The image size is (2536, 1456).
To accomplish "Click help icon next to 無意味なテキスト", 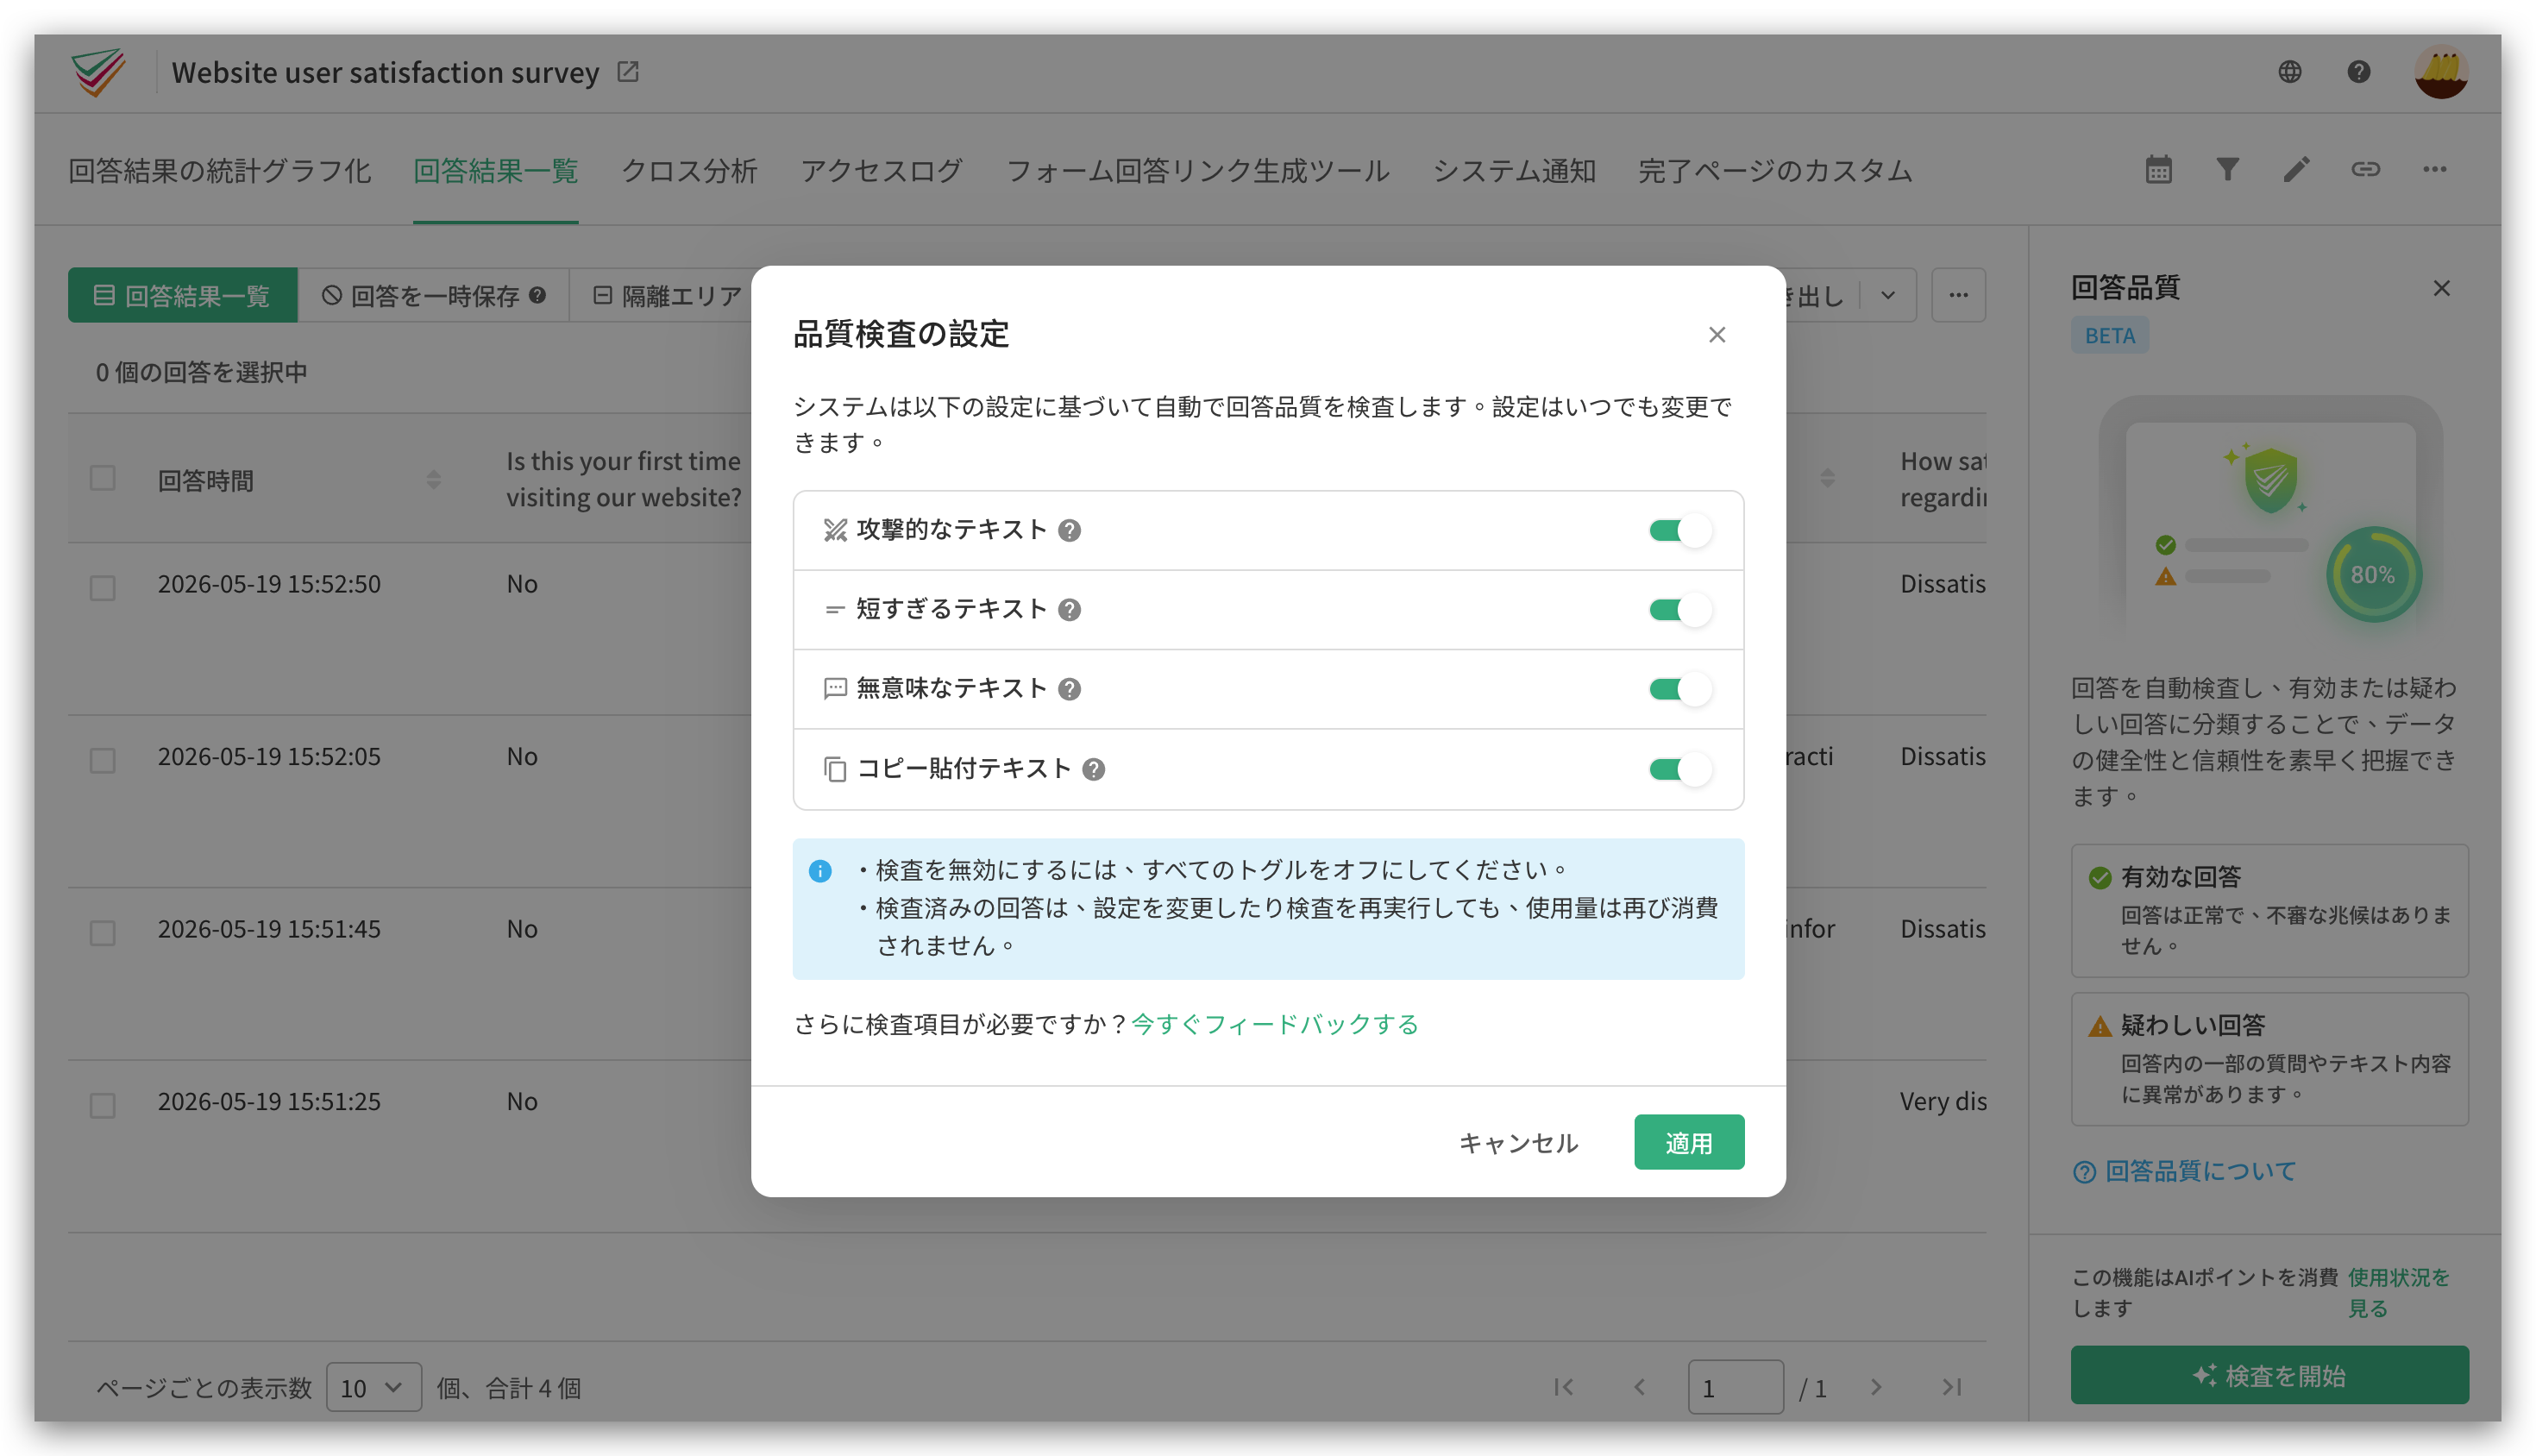I will 1069,689.
